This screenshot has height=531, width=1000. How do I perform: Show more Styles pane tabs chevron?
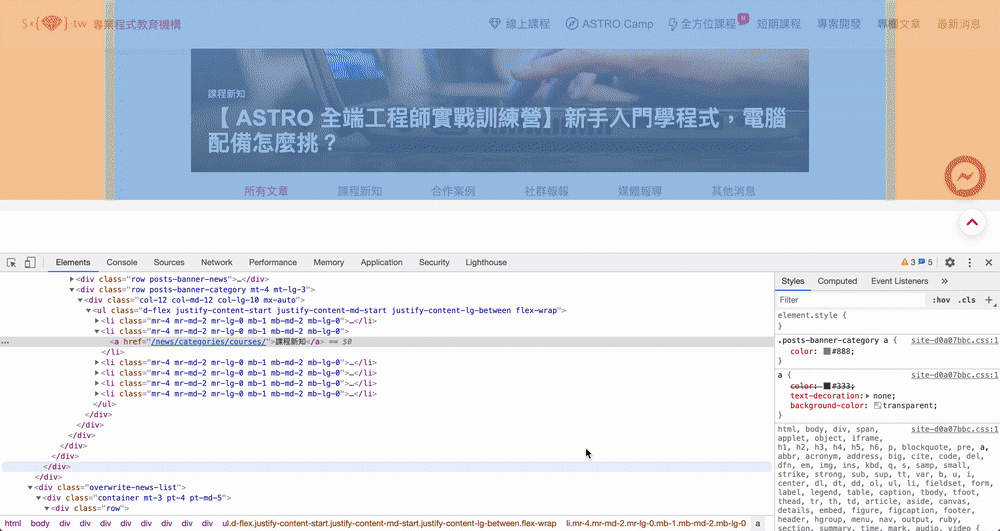945,281
